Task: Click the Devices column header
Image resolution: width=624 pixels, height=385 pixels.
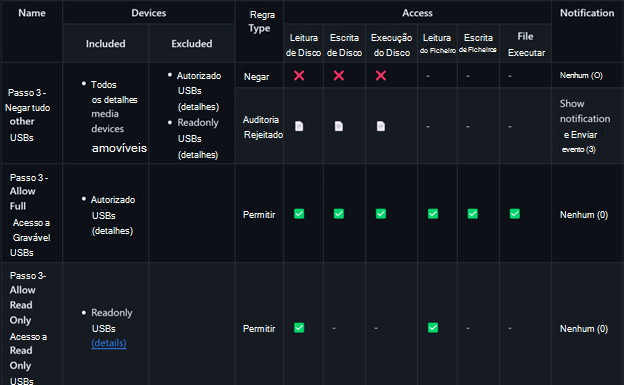Action: [x=148, y=13]
